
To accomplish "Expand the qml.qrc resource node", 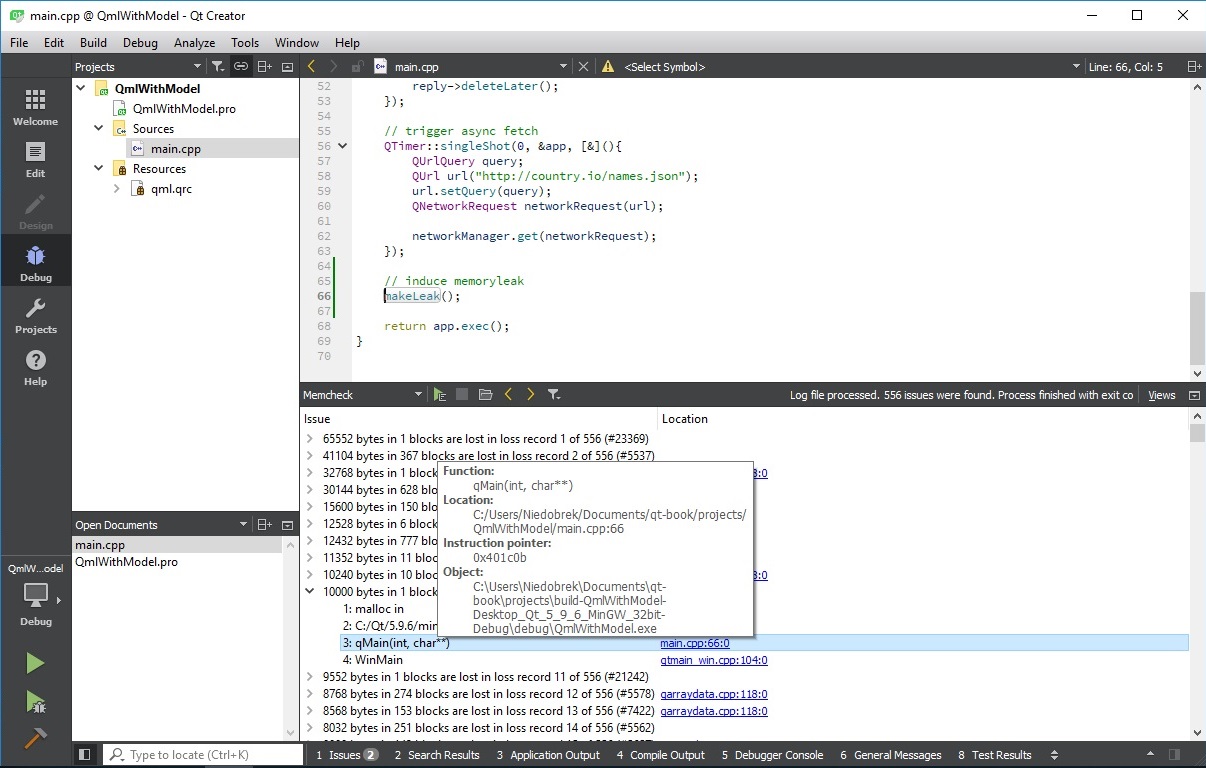I will point(117,189).
